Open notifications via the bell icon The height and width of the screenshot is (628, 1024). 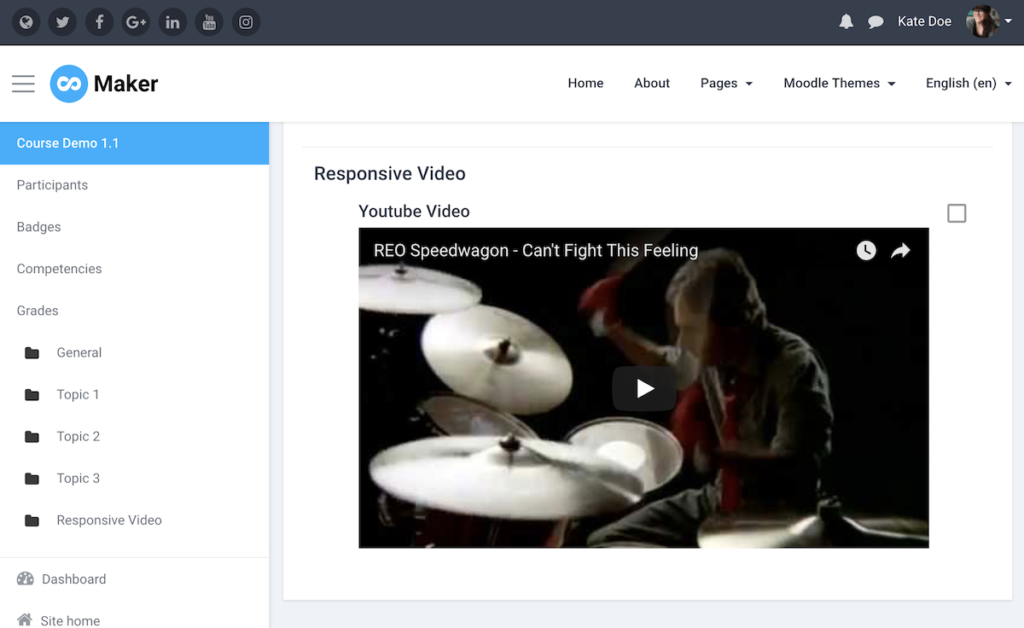pyautogui.click(x=845, y=21)
